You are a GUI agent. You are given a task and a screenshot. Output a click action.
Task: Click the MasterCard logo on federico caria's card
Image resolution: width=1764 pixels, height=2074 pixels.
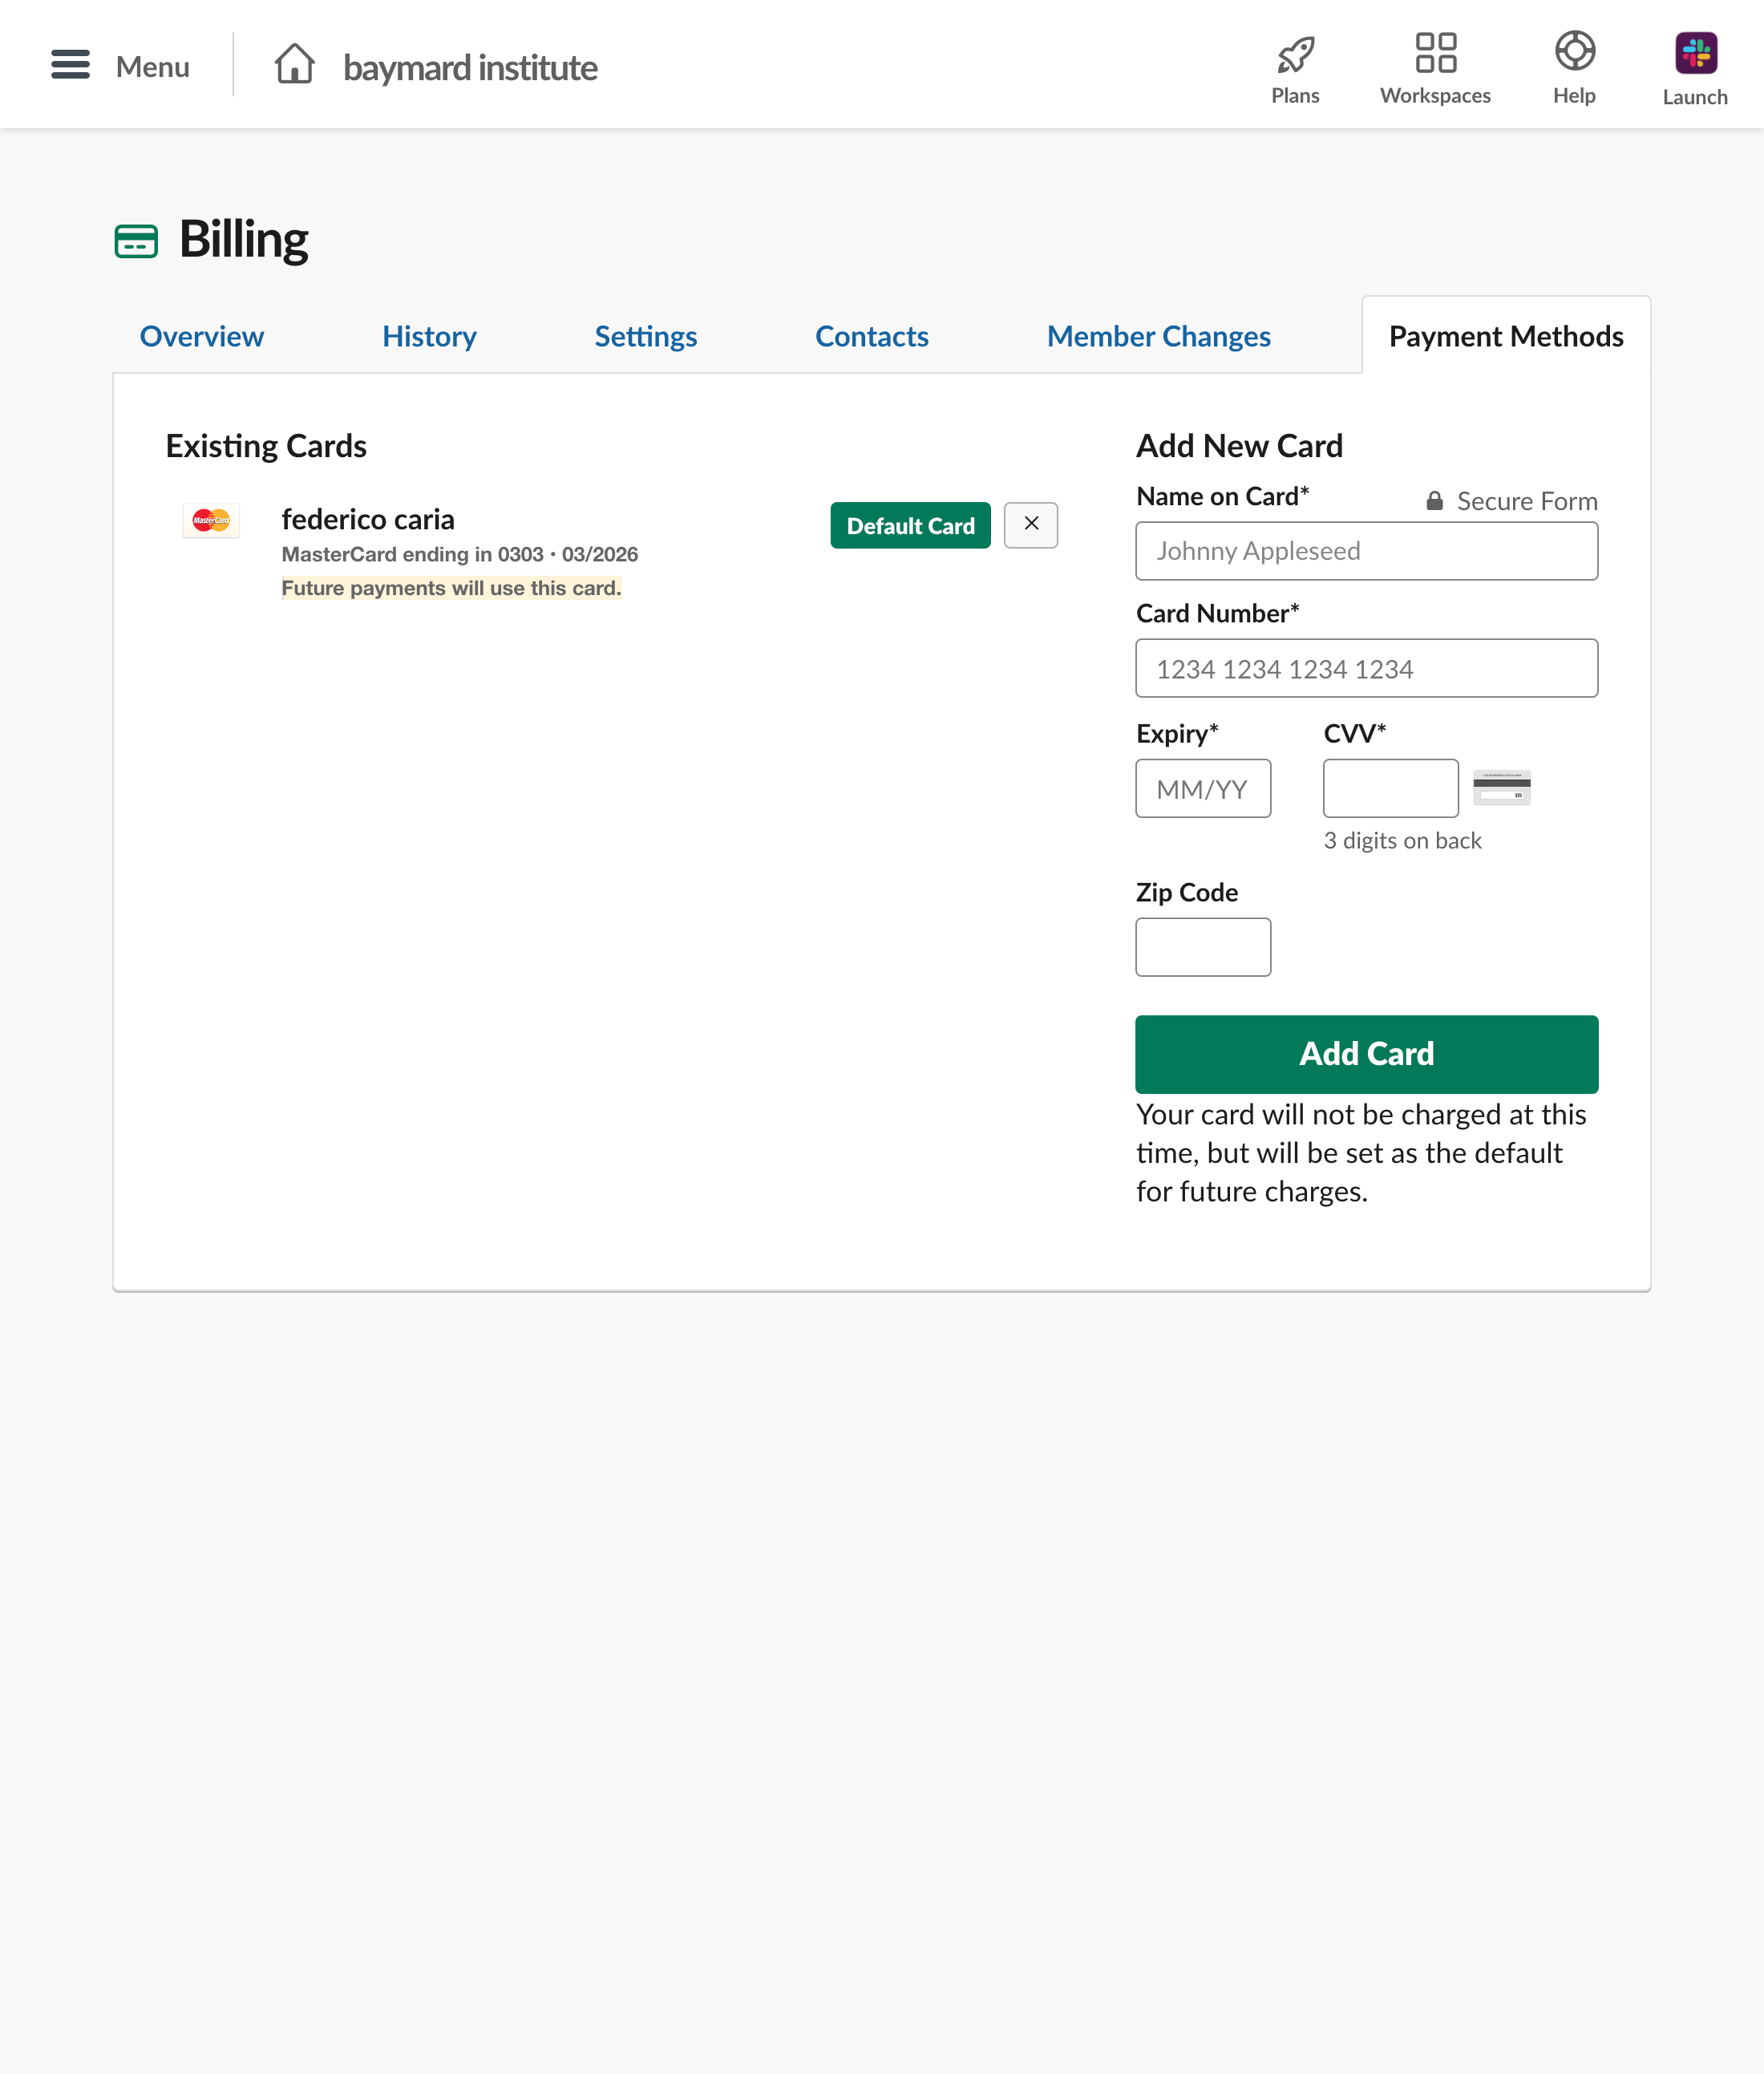pyautogui.click(x=211, y=521)
